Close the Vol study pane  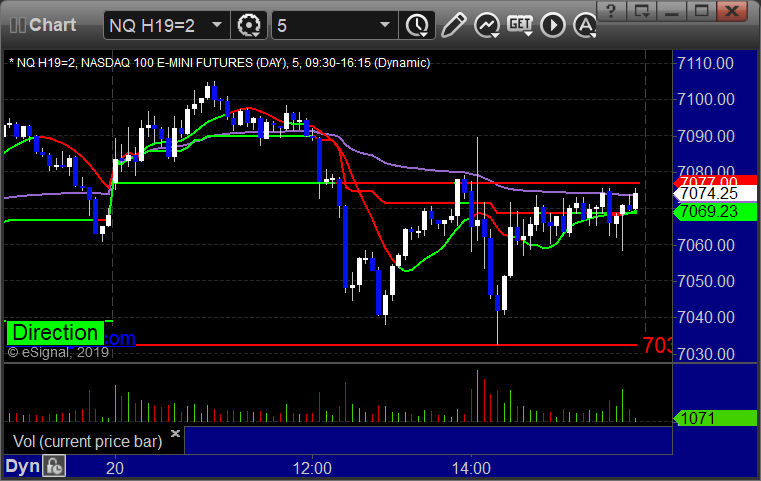[x=175, y=433]
